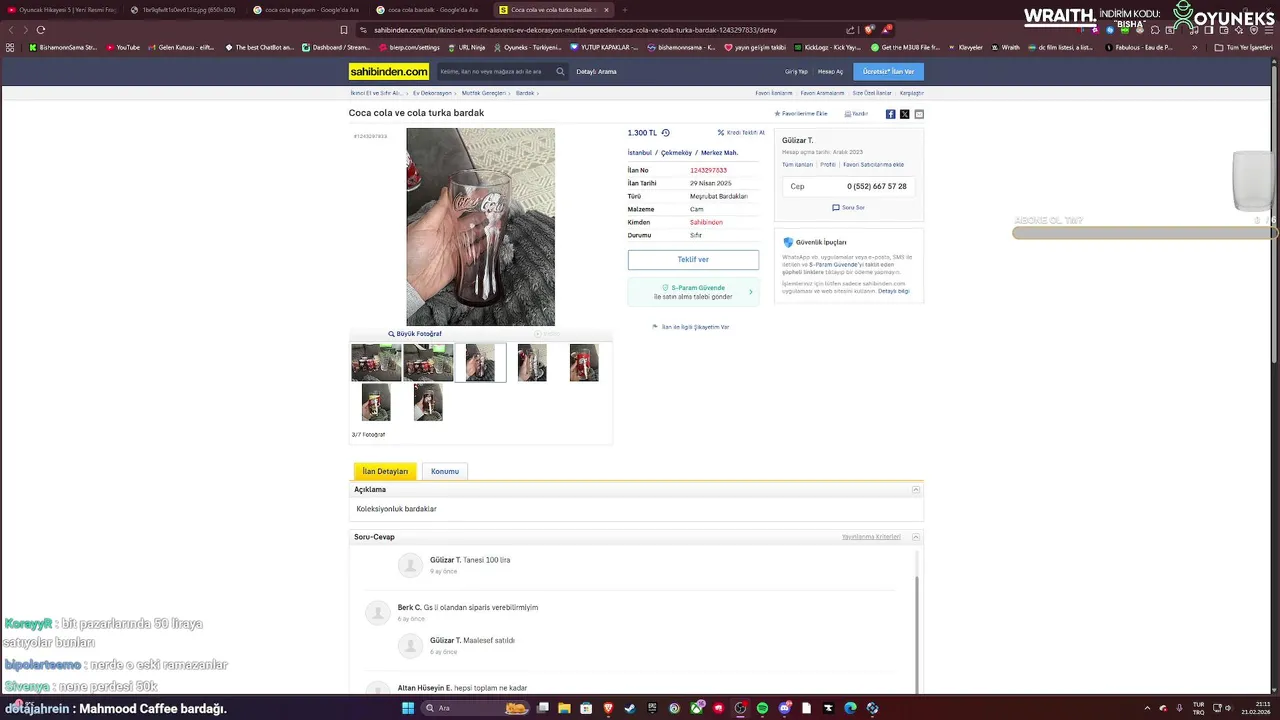Open Spotify from the taskbar

tap(762, 708)
